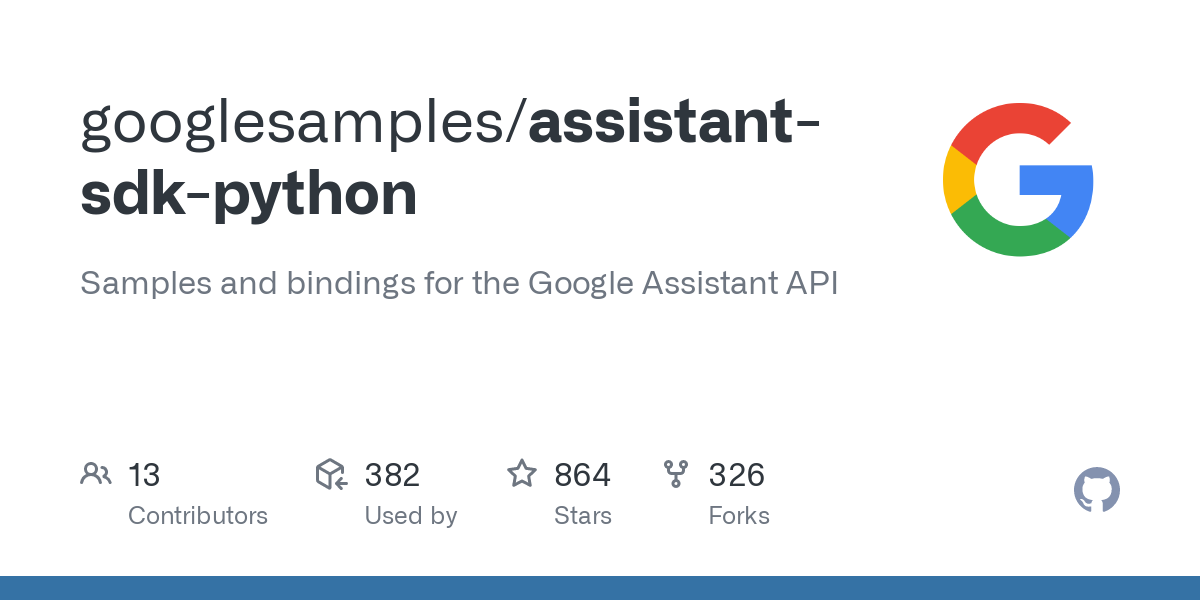Click the bold "sdk-python" title text

tap(248, 194)
